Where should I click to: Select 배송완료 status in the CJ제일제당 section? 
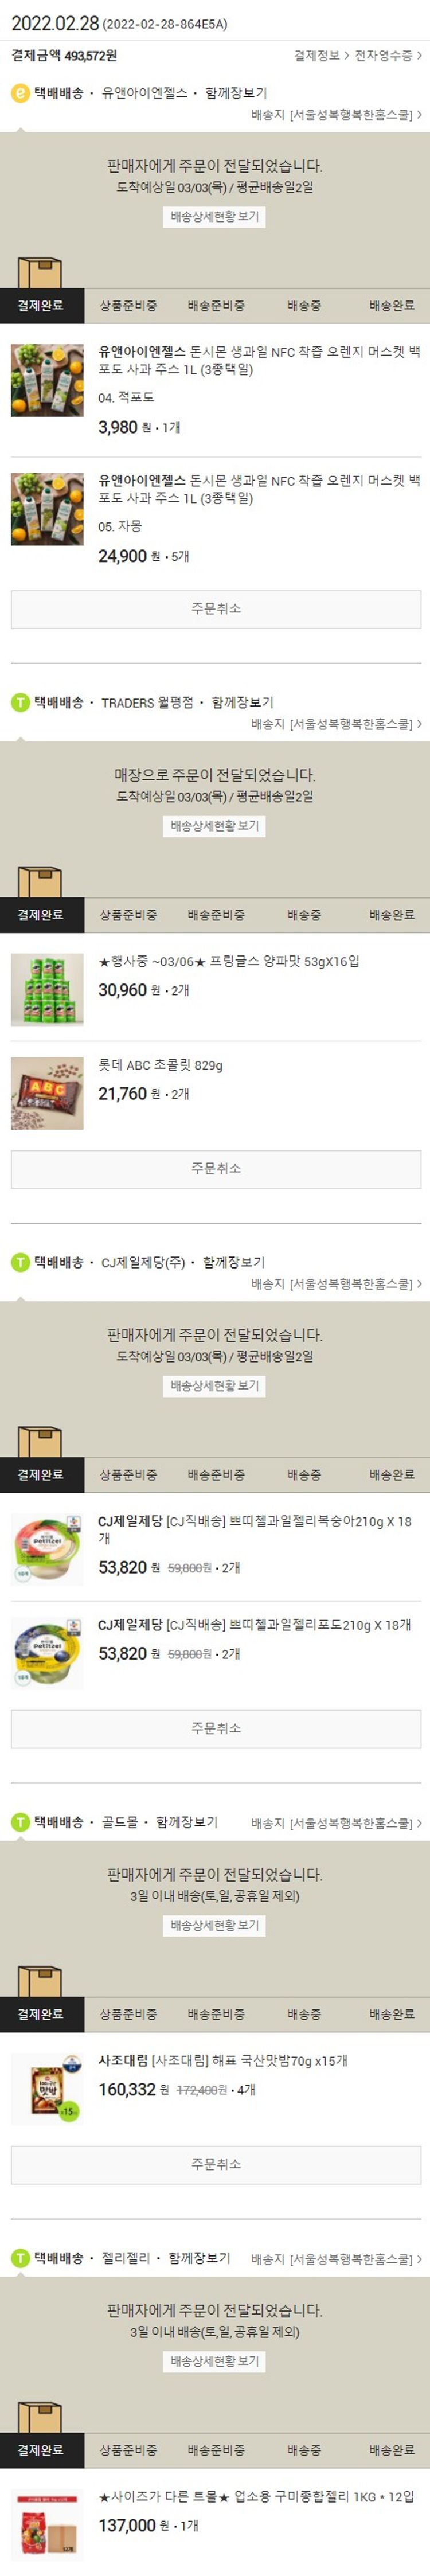392,1475
